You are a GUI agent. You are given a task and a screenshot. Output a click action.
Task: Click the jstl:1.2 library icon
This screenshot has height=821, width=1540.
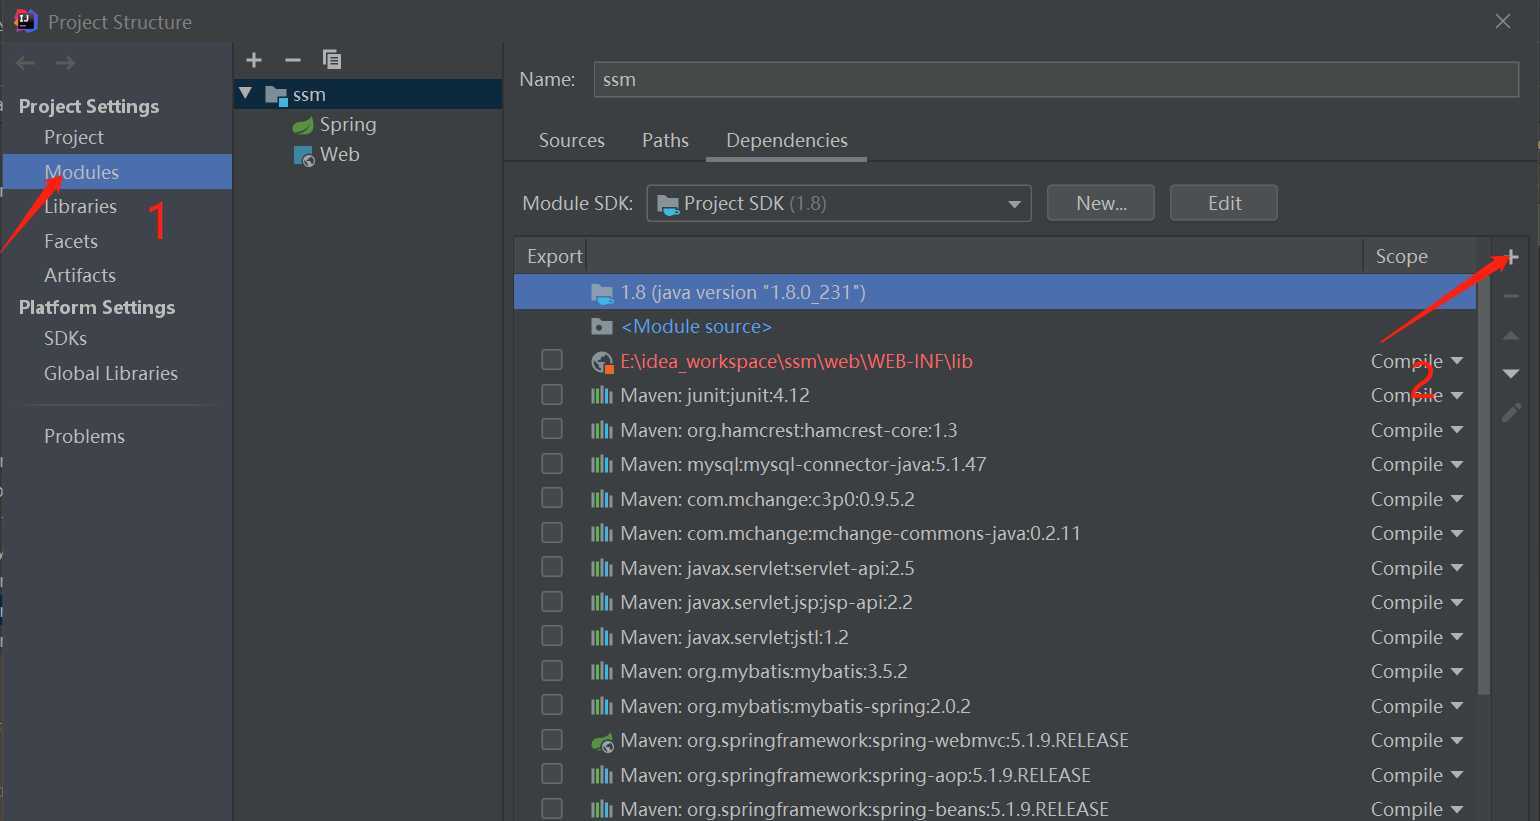pos(602,638)
